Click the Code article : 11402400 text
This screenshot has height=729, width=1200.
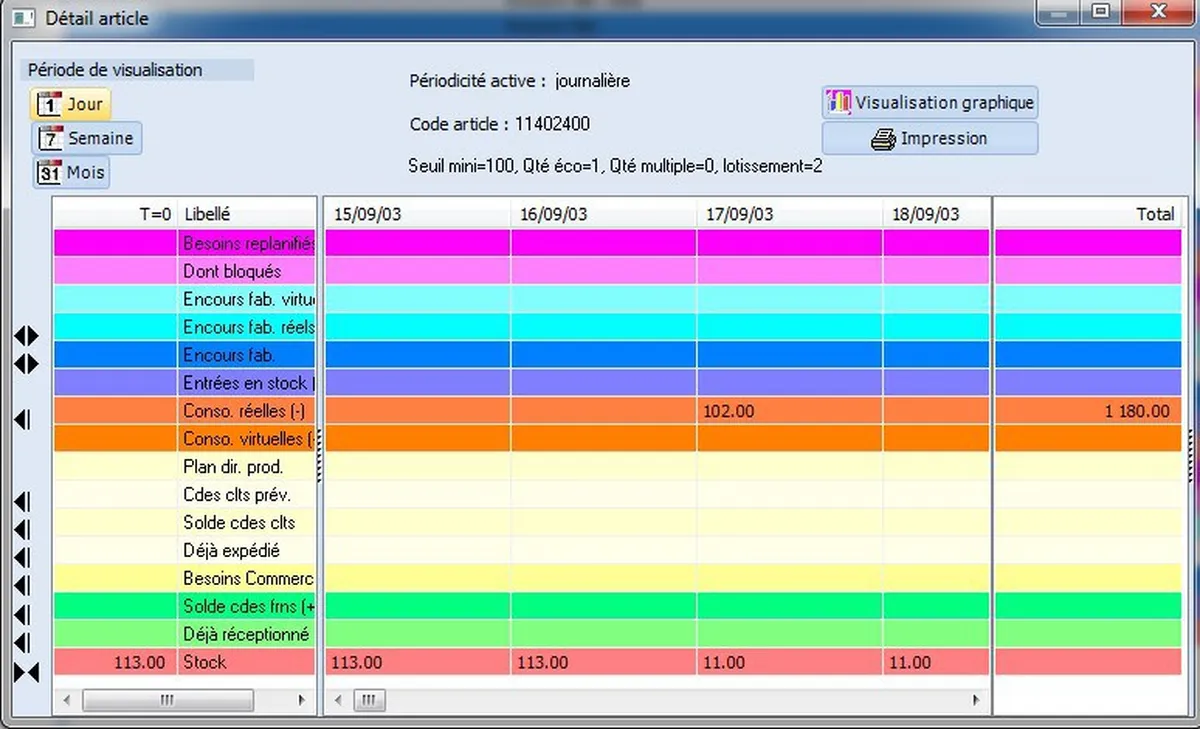pyautogui.click(x=500, y=125)
